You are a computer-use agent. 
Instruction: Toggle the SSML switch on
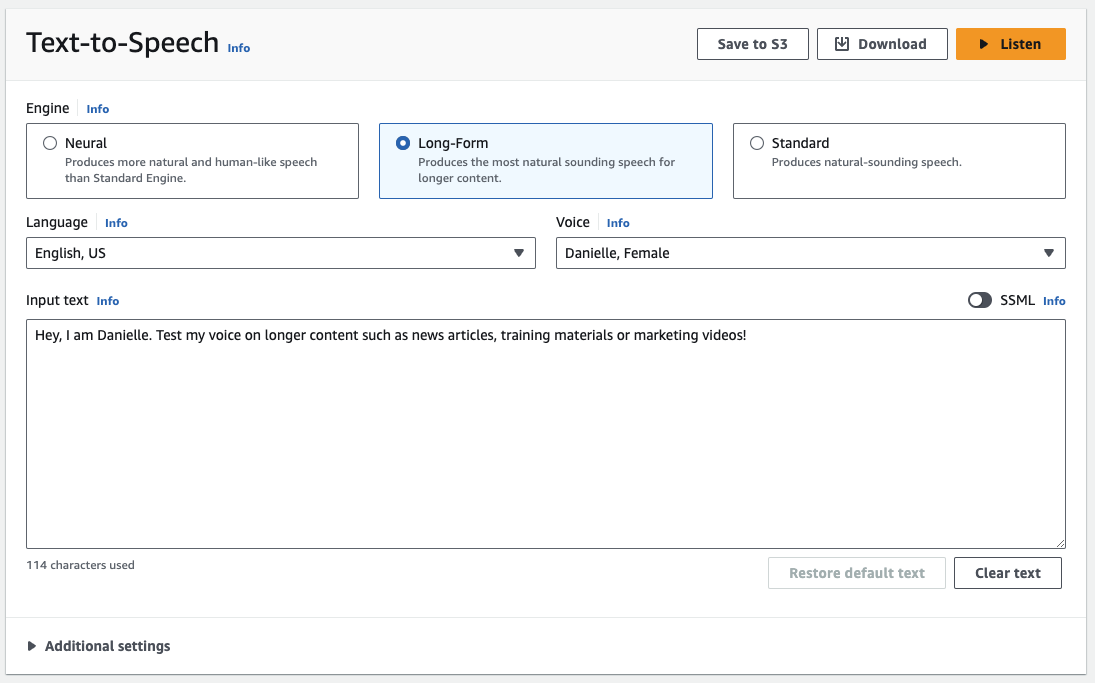(979, 300)
